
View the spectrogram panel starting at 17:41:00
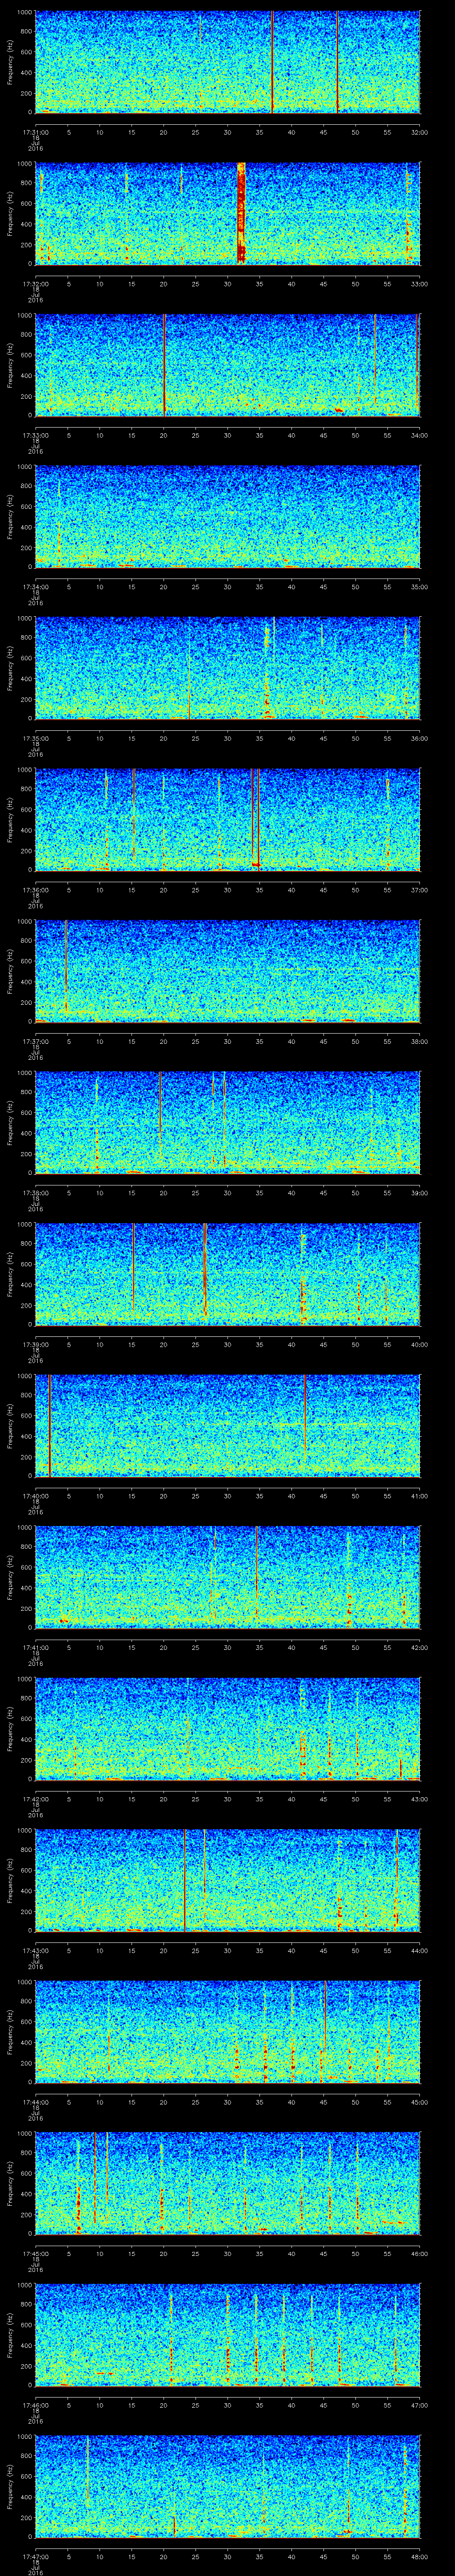(227, 1577)
